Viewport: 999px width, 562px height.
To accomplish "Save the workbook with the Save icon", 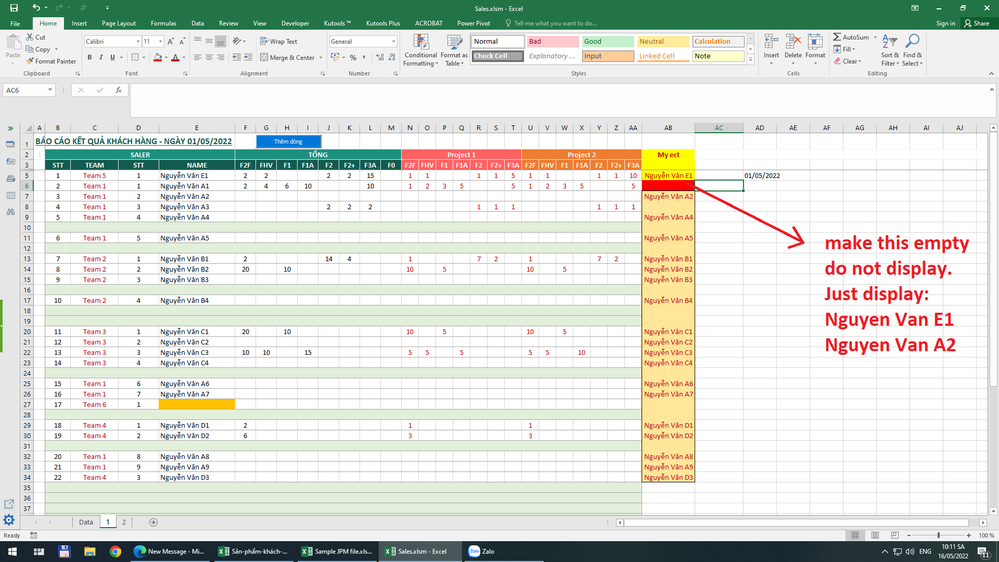I will 13,8.
